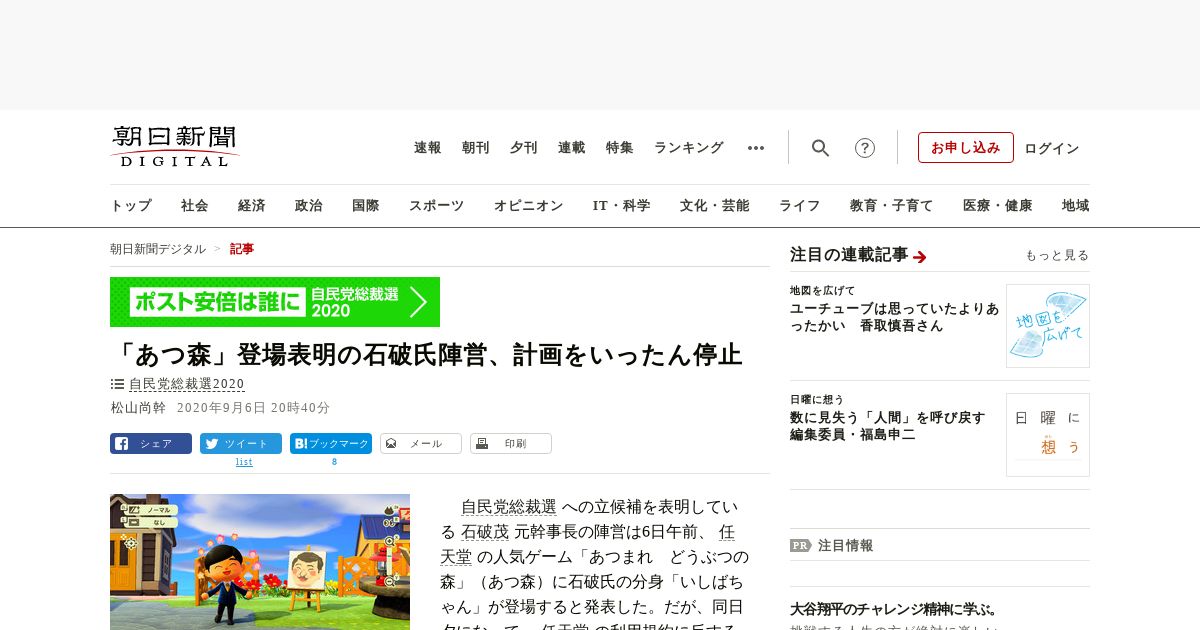
Task: Click もっと見る in sidebar
Action: coord(1057,255)
